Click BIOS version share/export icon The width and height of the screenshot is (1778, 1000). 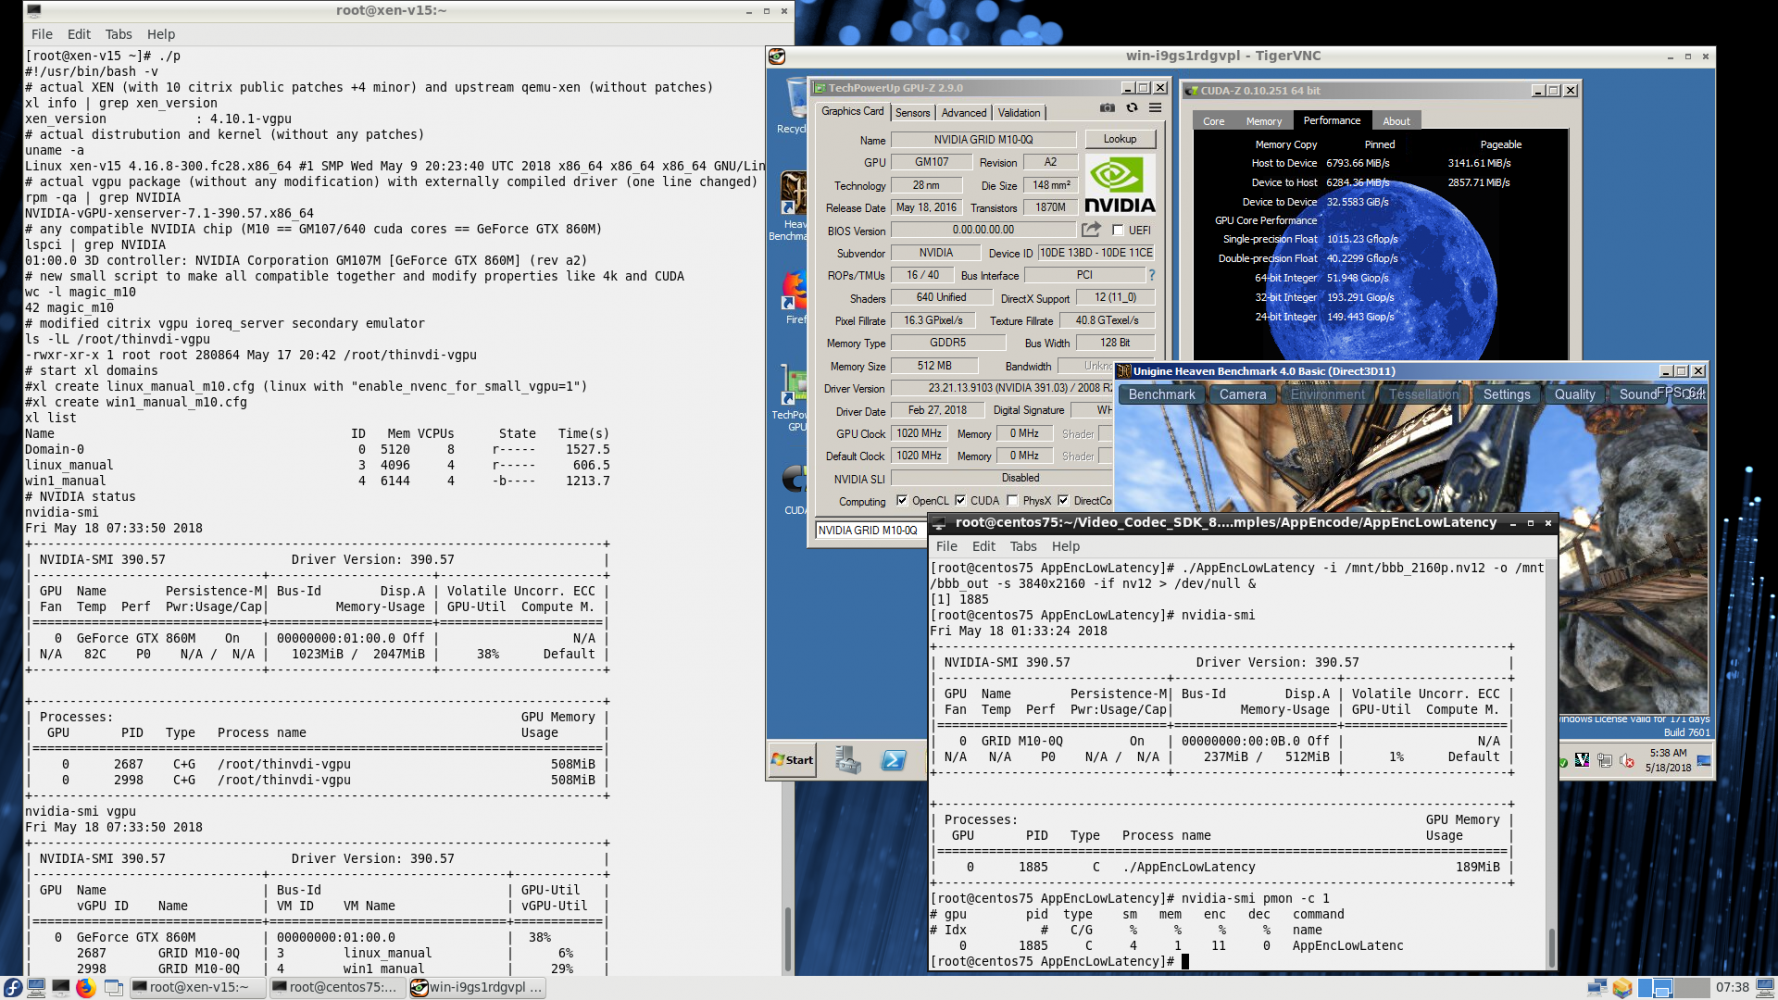1091,230
